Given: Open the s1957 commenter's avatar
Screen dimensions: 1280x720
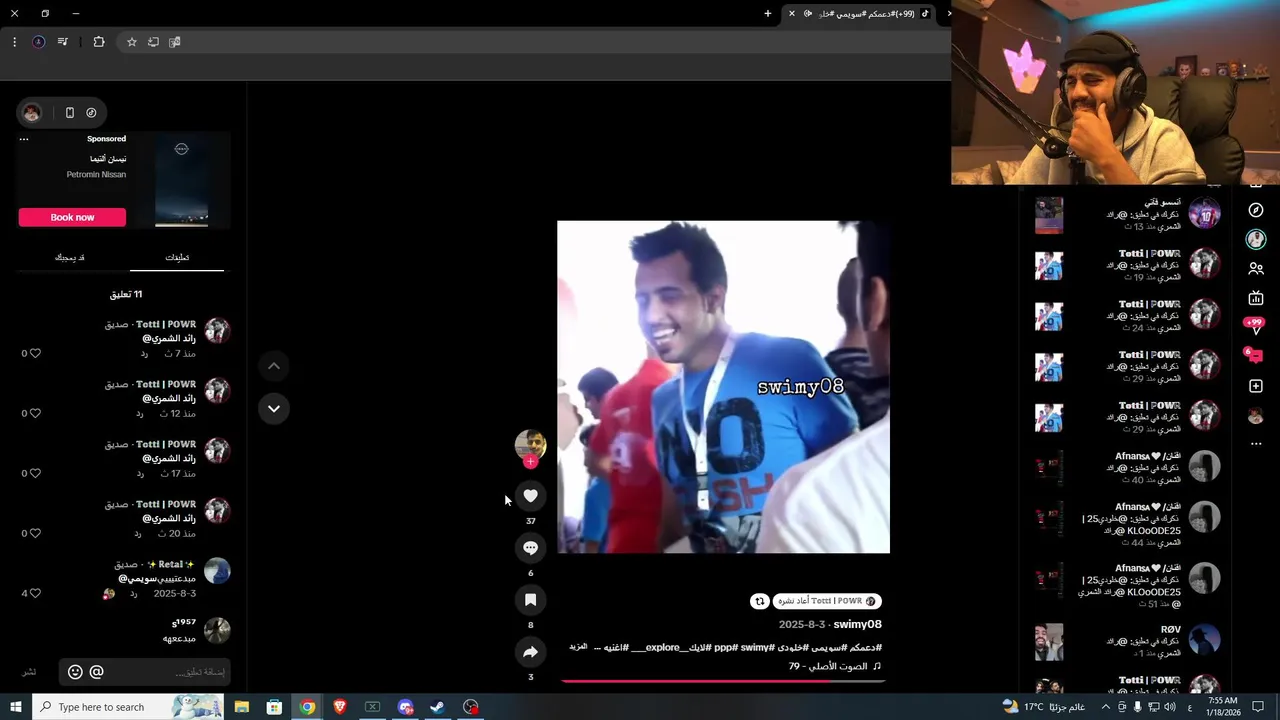Looking at the screenshot, I should pos(217,630).
